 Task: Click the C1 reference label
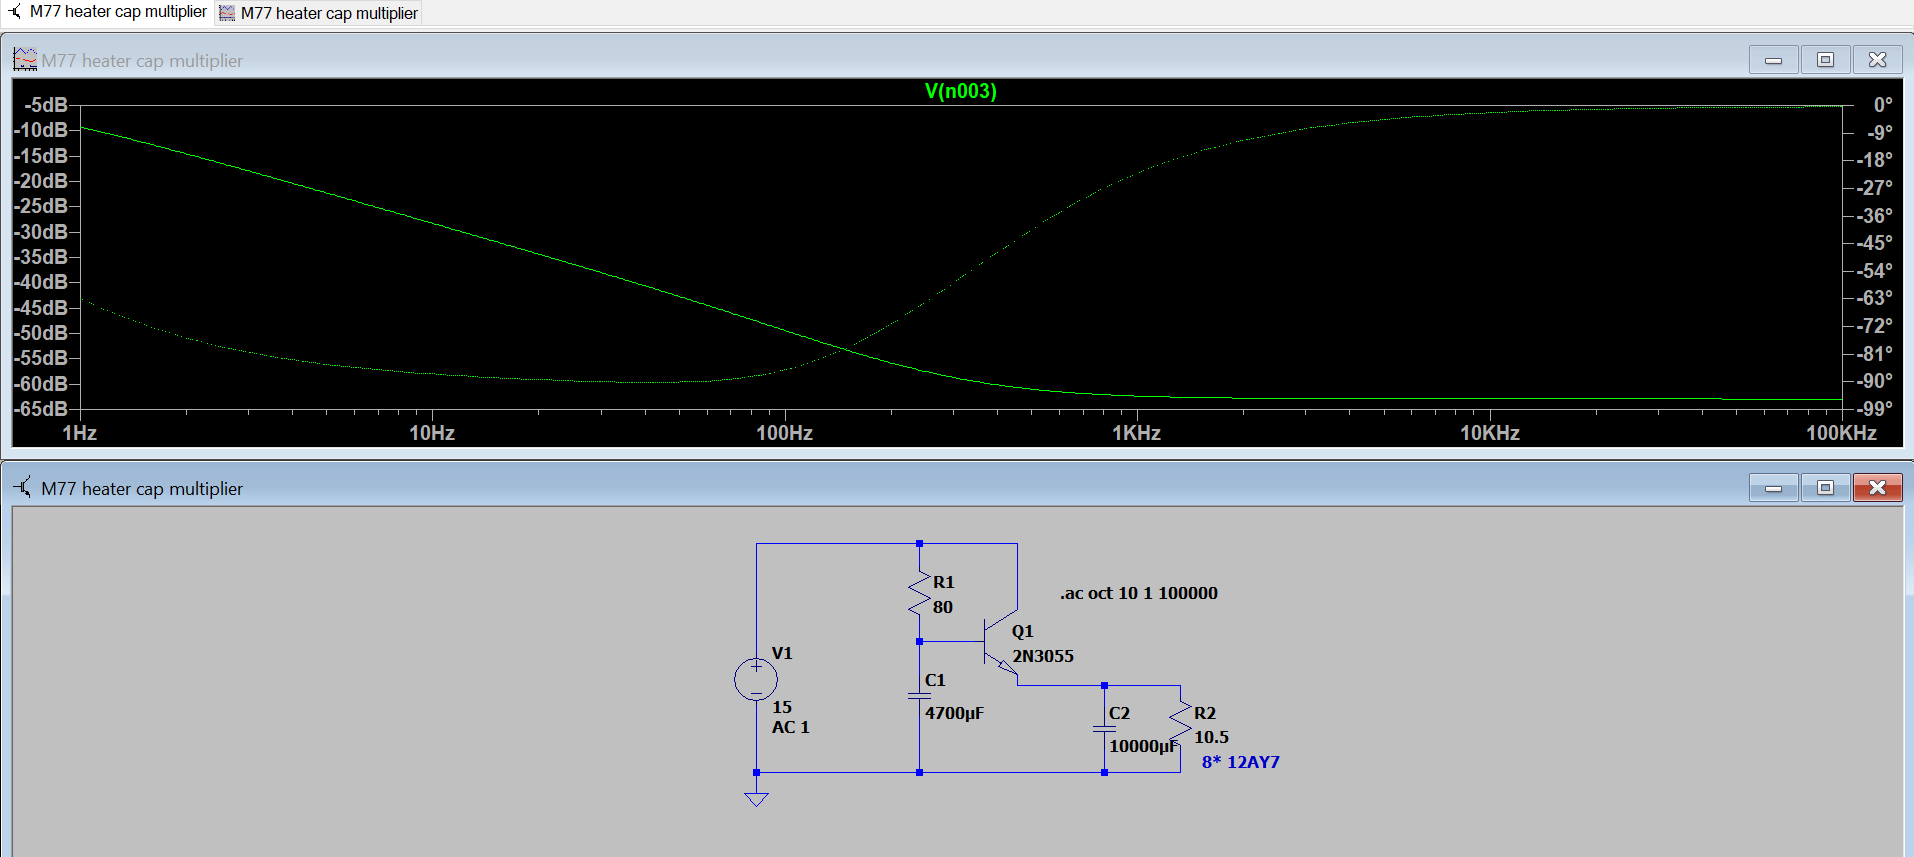[x=935, y=680]
